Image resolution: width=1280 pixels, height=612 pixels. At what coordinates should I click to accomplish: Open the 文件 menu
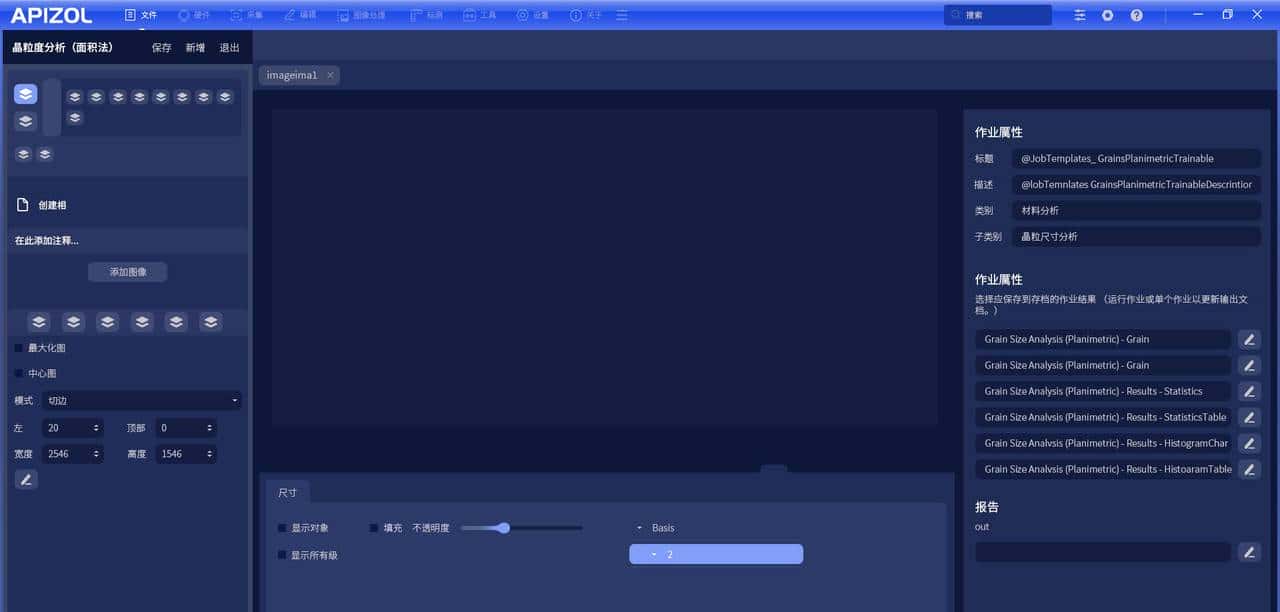coord(141,15)
